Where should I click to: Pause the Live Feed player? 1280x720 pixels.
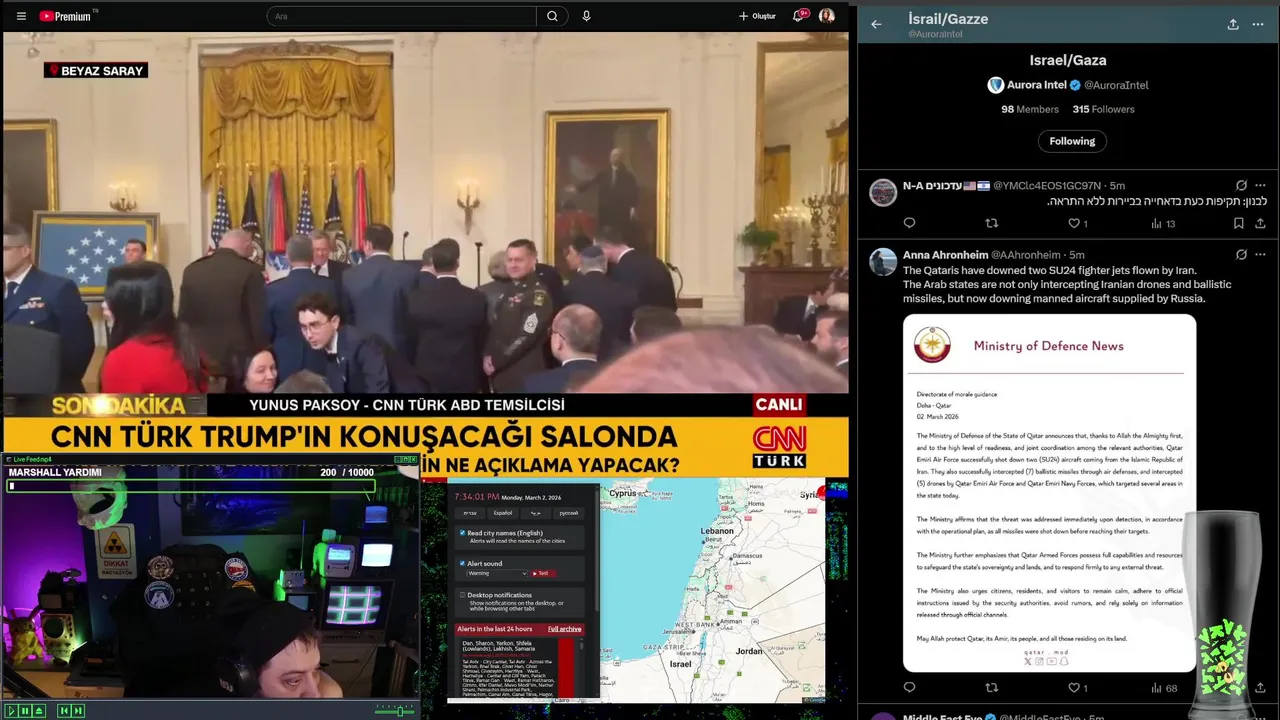25,711
